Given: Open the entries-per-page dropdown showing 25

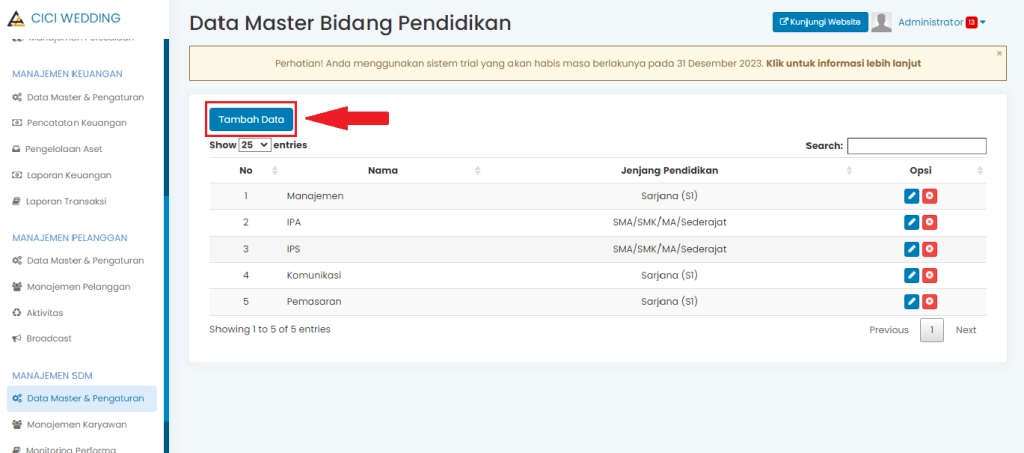Looking at the screenshot, I should coord(255,145).
